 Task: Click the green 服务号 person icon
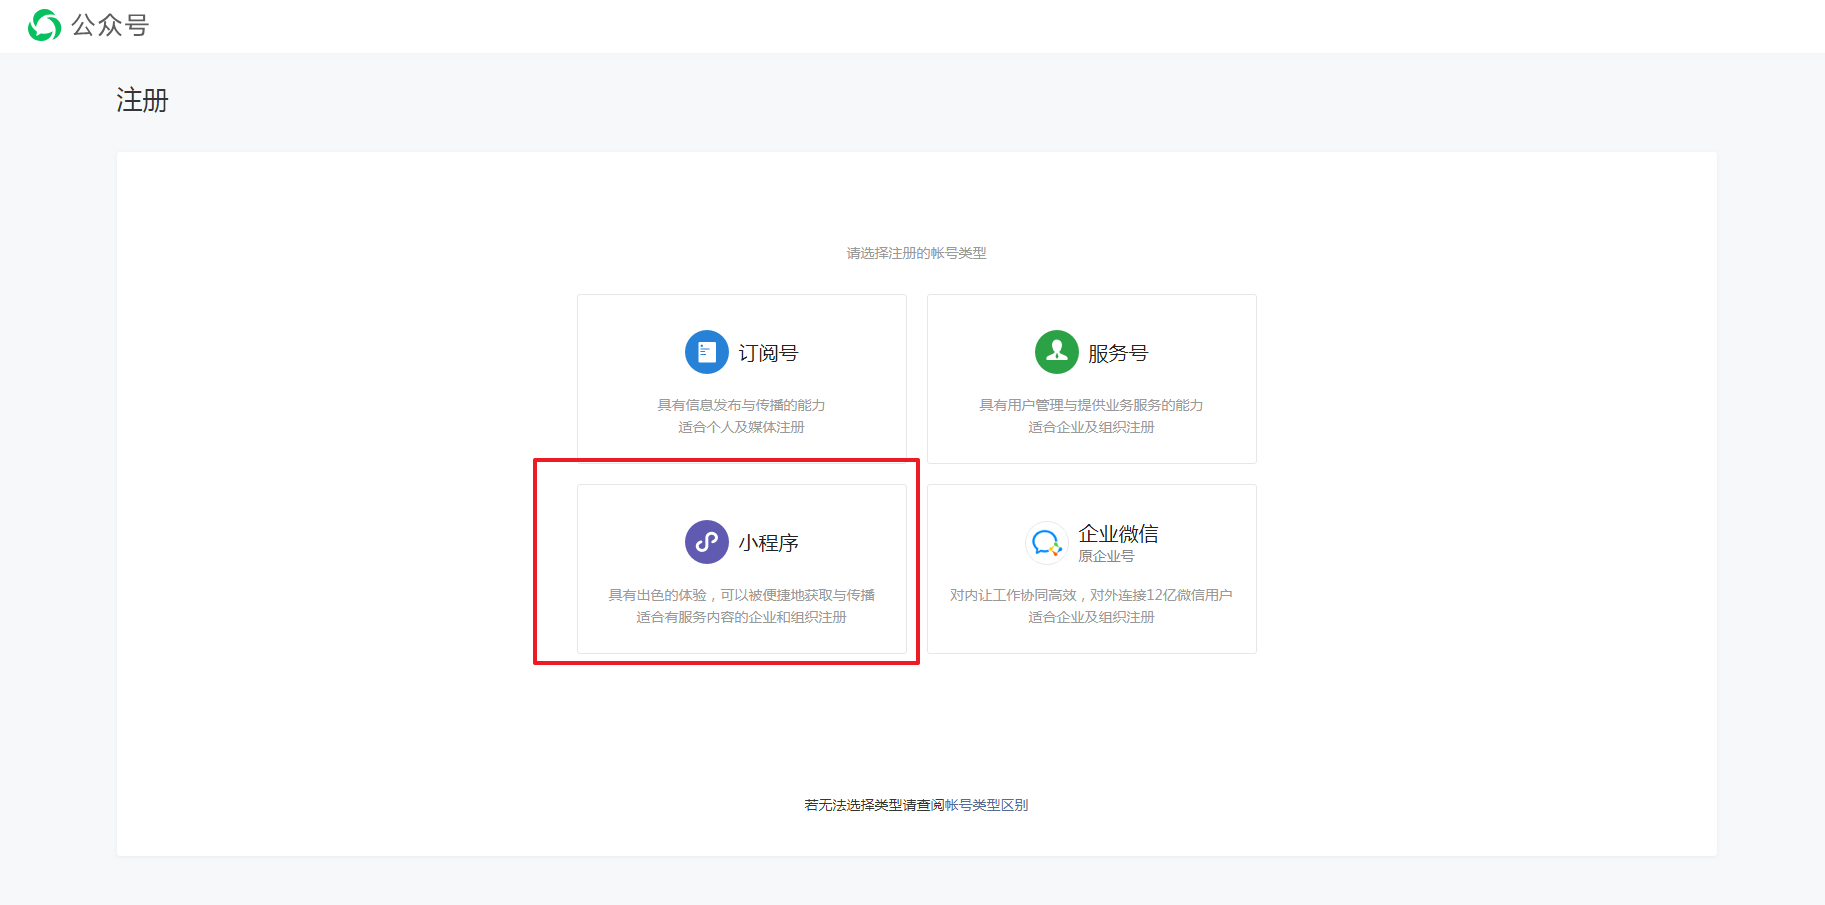click(x=1057, y=352)
